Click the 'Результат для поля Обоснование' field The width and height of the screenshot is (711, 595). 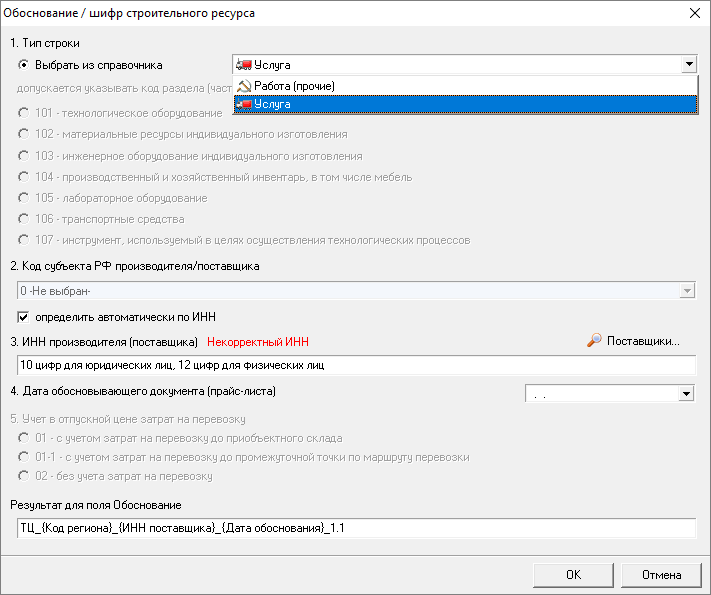[x=356, y=528]
